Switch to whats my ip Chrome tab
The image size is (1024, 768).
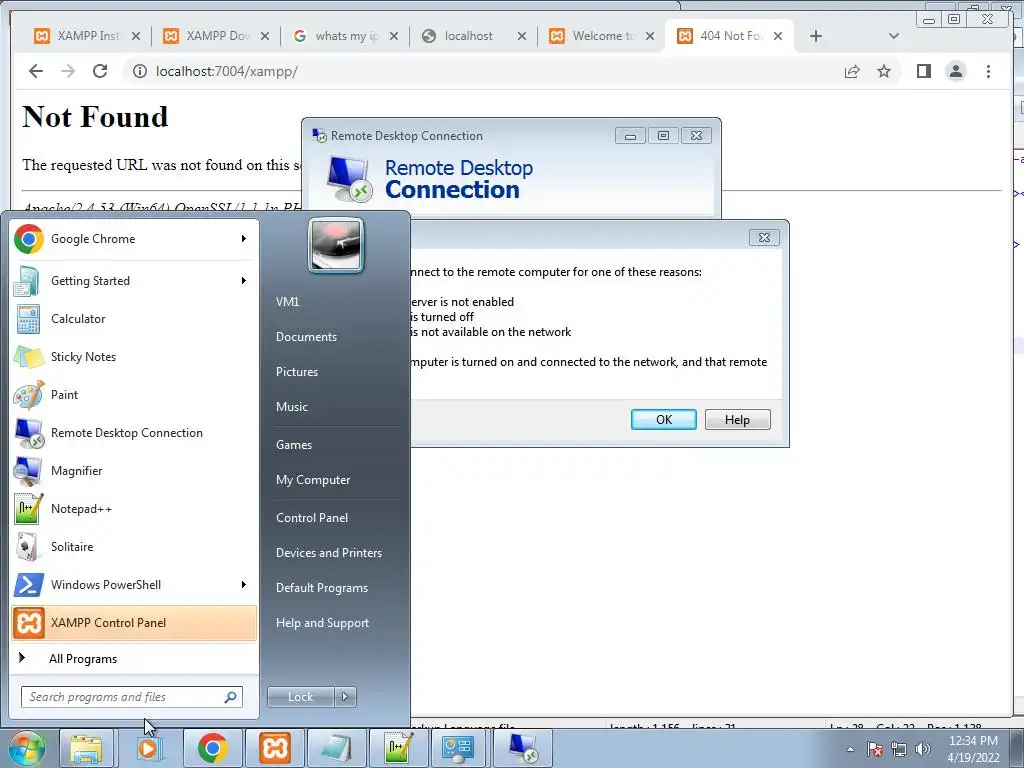click(345, 36)
